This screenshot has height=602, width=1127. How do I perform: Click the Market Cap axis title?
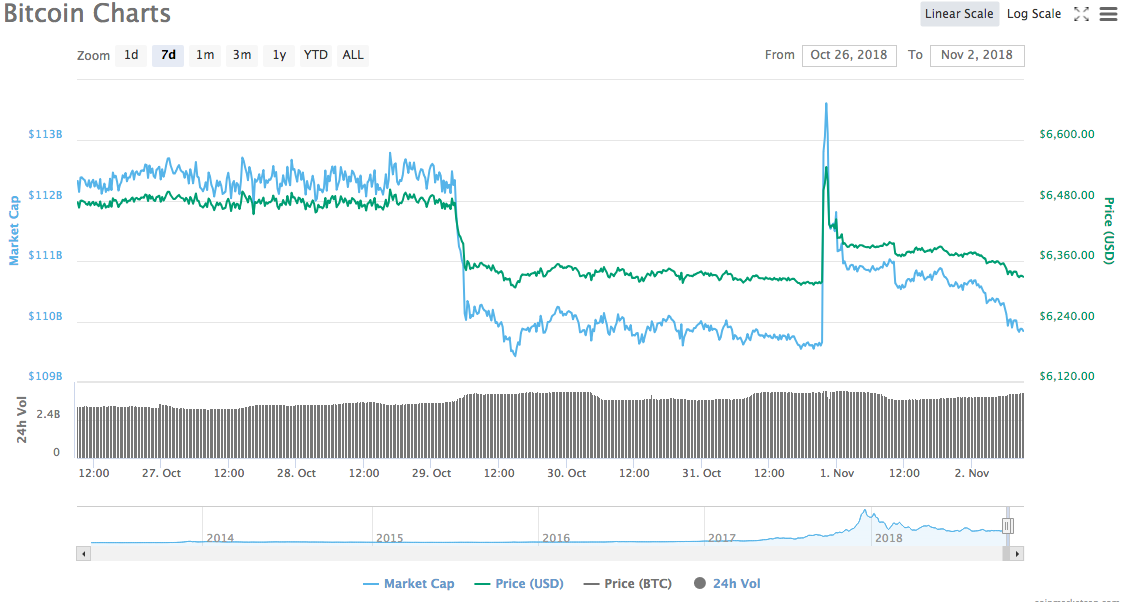pyautogui.click(x=14, y=230)
